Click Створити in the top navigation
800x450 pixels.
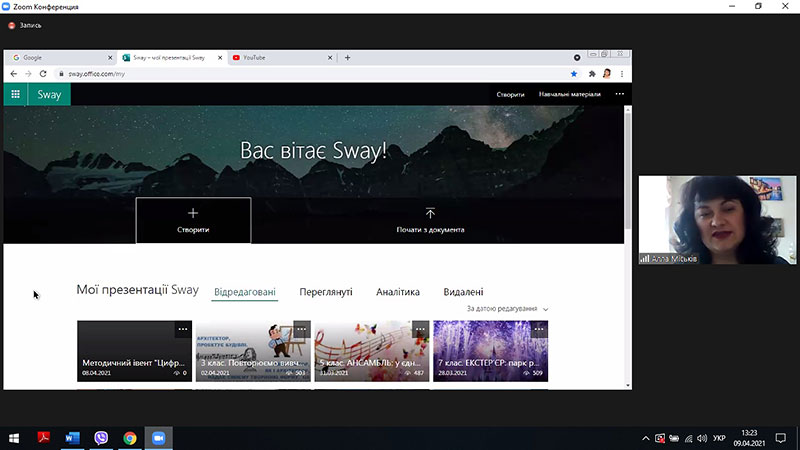point(510,94)
